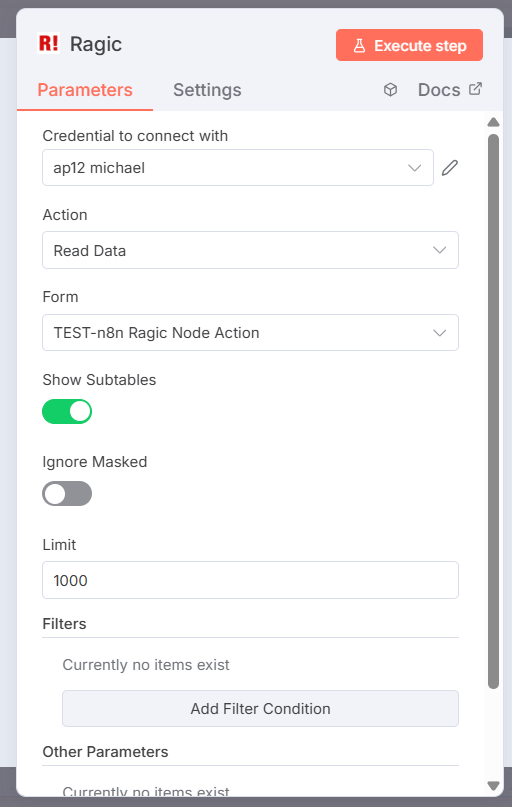Expand the Action dropdown set to Read Data

click(x=250, y=250)
